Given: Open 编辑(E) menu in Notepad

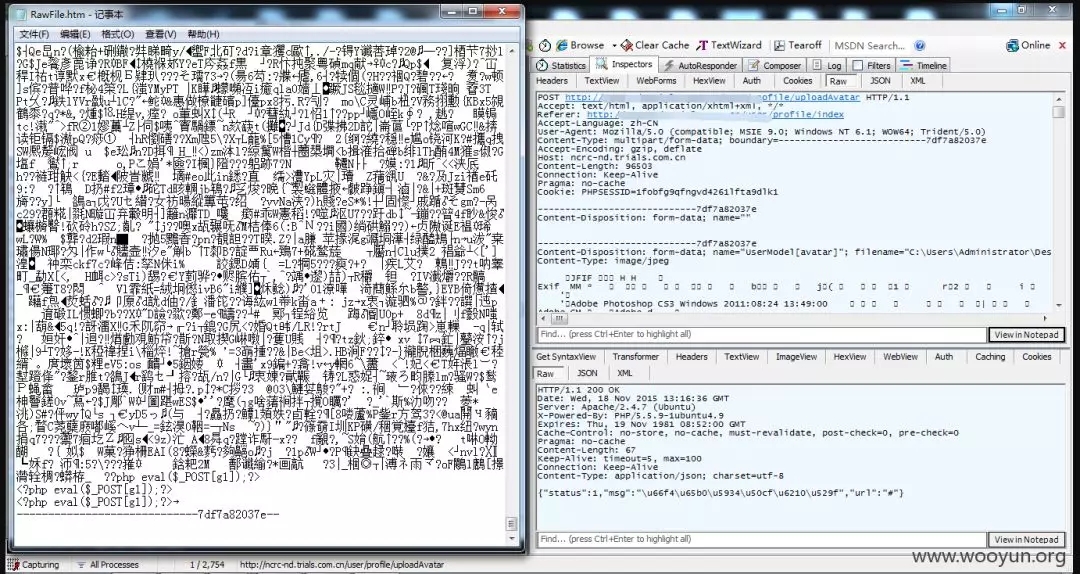Looking at the screenshot, I should coord(75,34).
